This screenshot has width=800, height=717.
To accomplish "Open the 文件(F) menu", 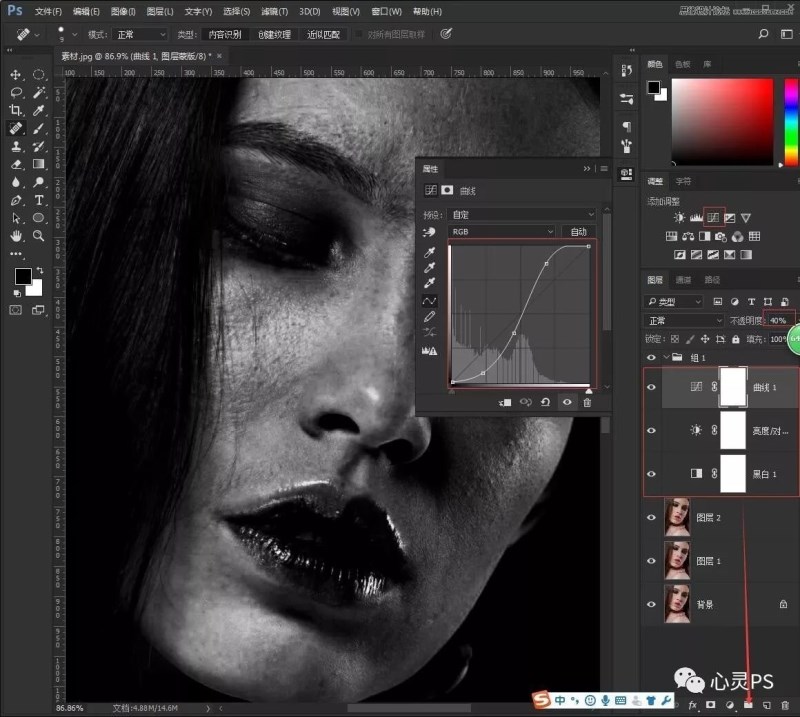I will (48, 11).
